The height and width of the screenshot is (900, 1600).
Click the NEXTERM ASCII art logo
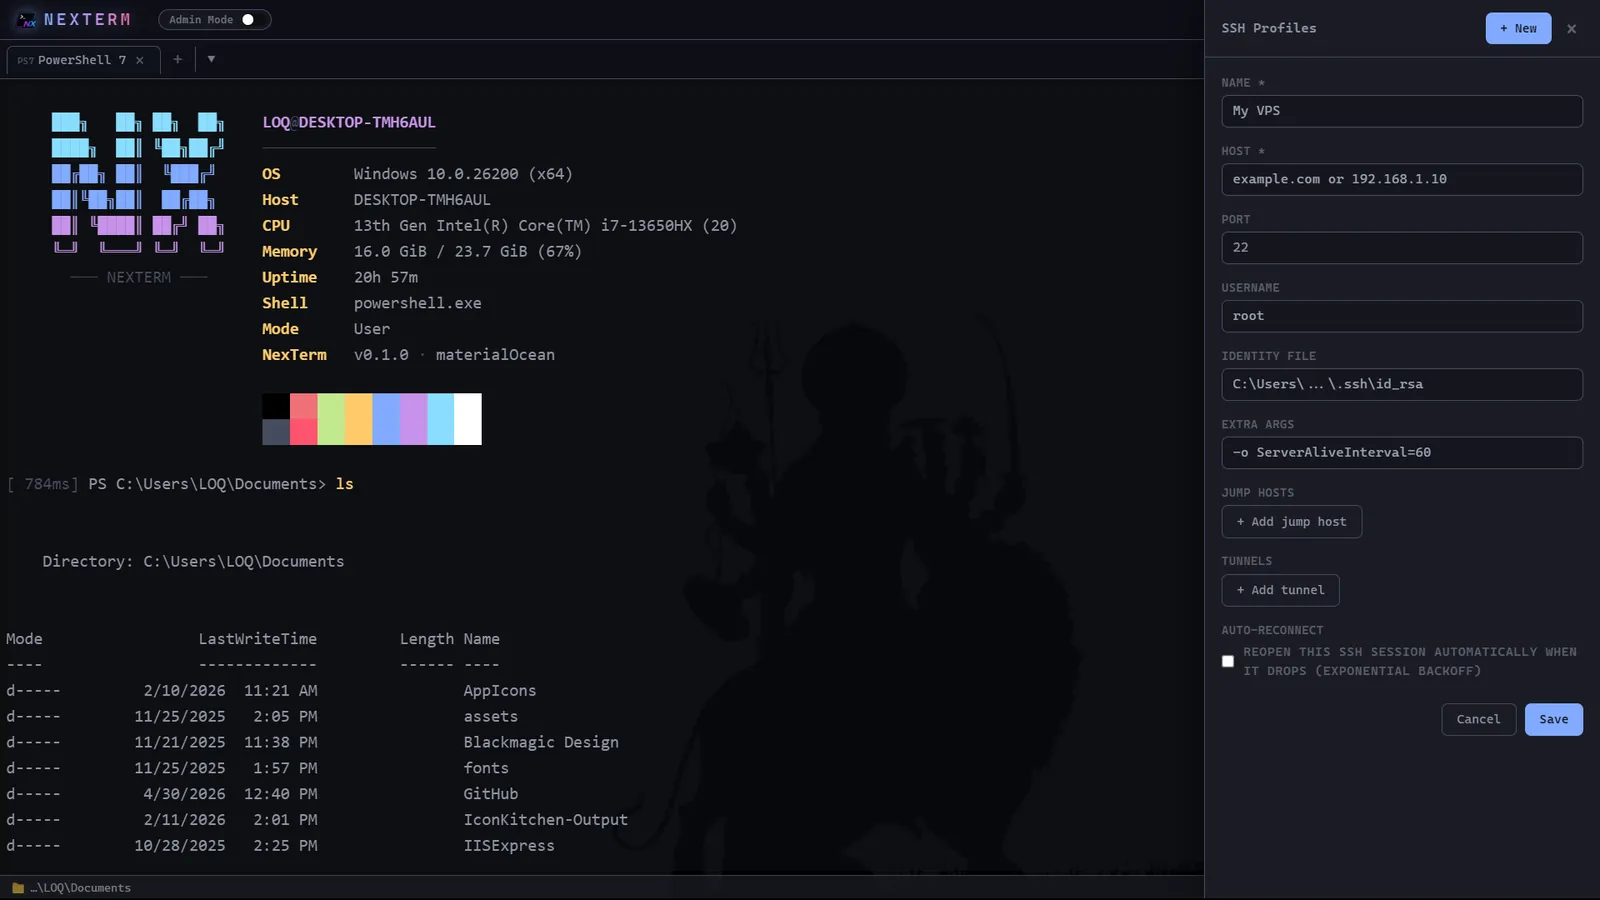click(x=138, y=182)
